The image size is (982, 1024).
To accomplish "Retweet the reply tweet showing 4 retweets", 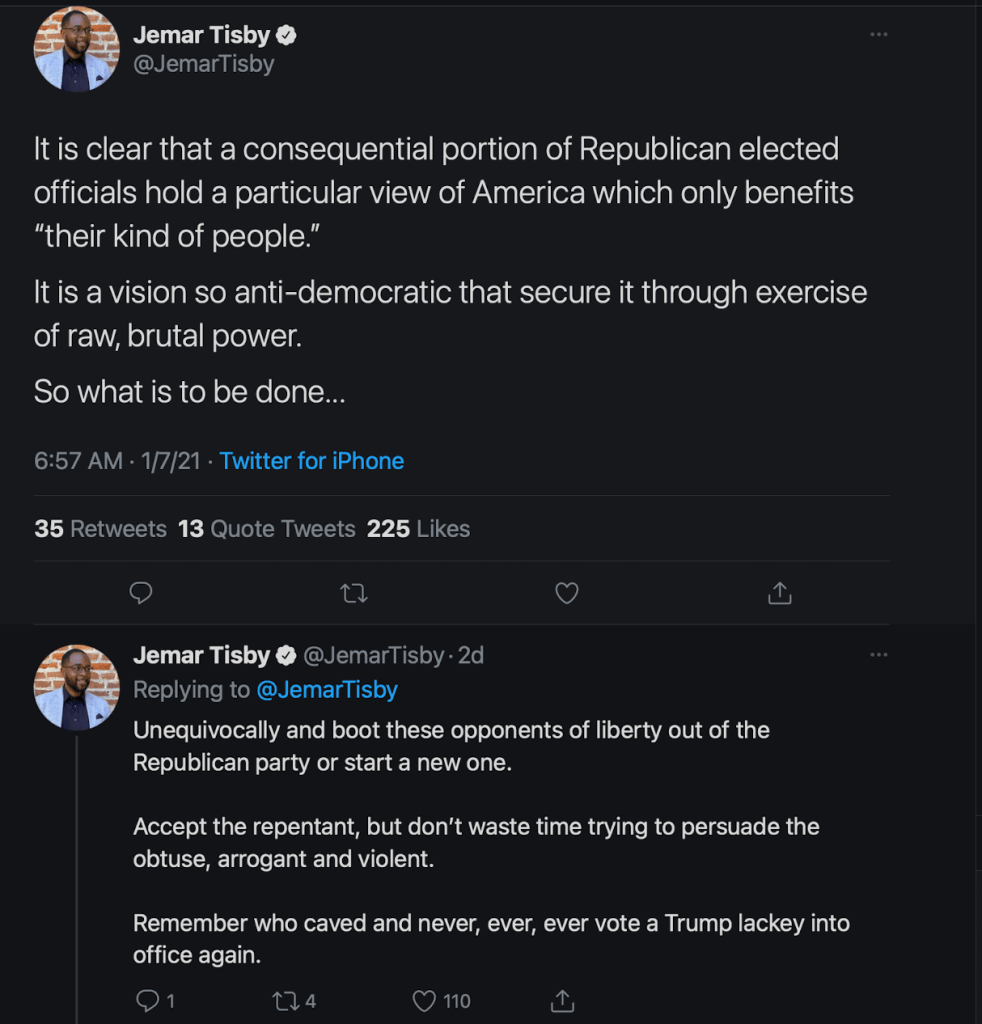I will coord(294,1000).
